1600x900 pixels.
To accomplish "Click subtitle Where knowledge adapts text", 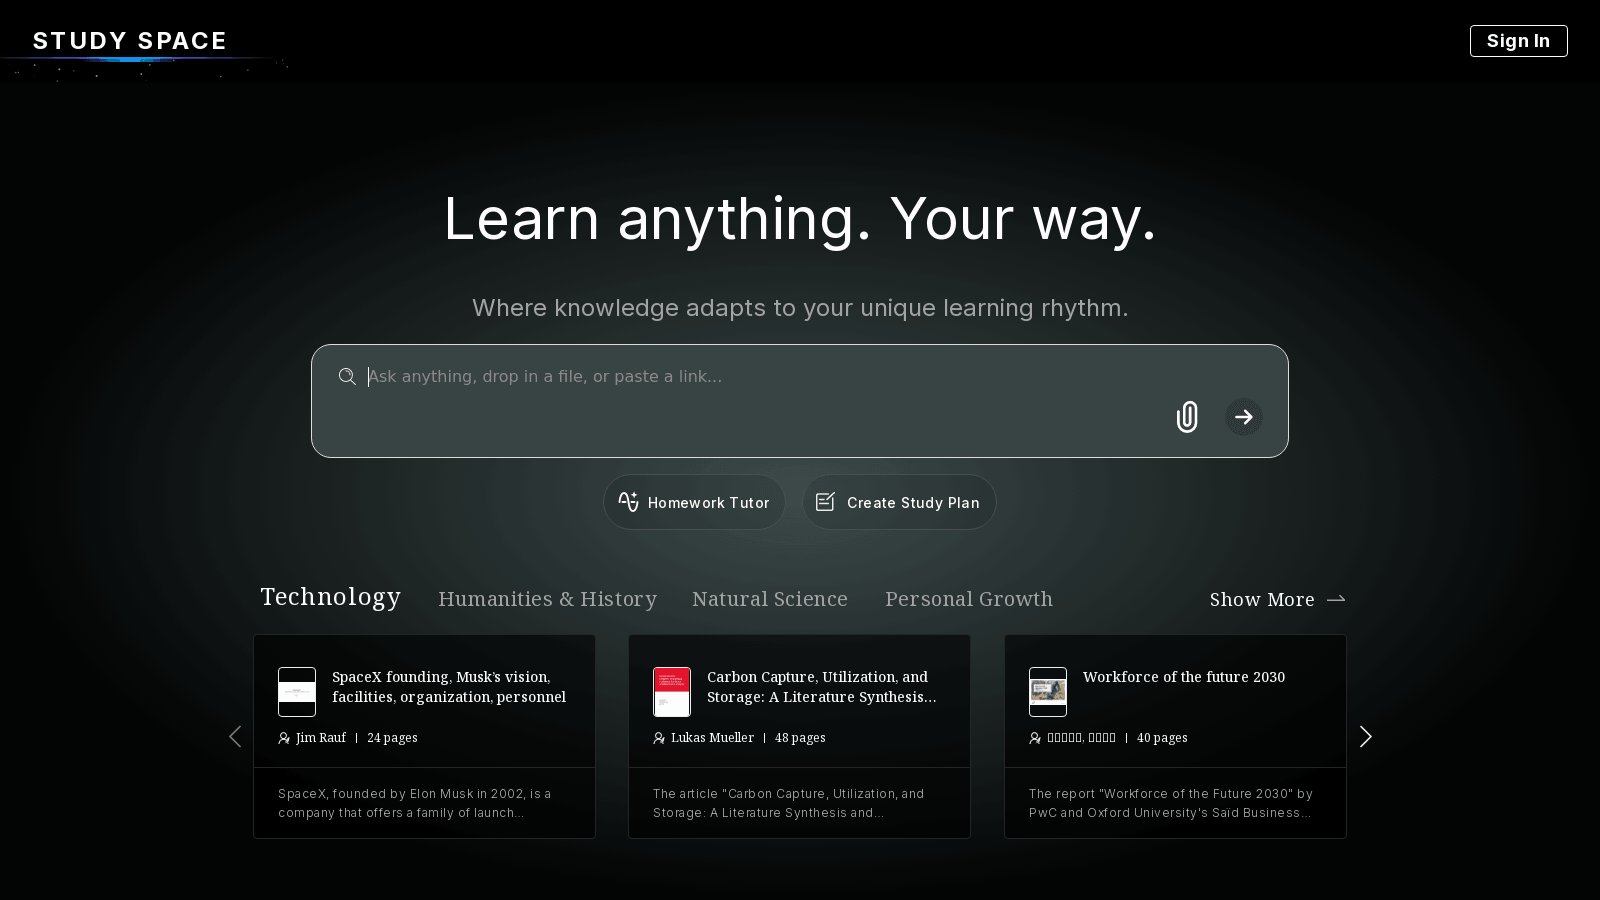I will [800, 308].
